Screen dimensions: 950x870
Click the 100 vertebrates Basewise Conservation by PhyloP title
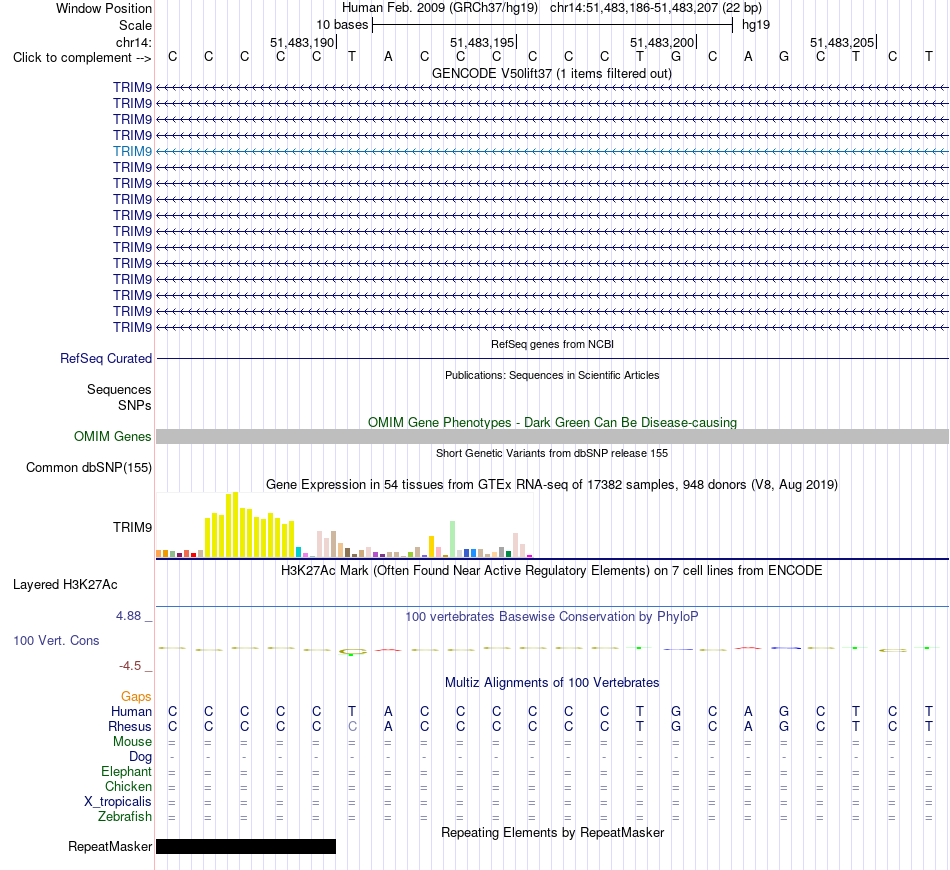[552, 617]
